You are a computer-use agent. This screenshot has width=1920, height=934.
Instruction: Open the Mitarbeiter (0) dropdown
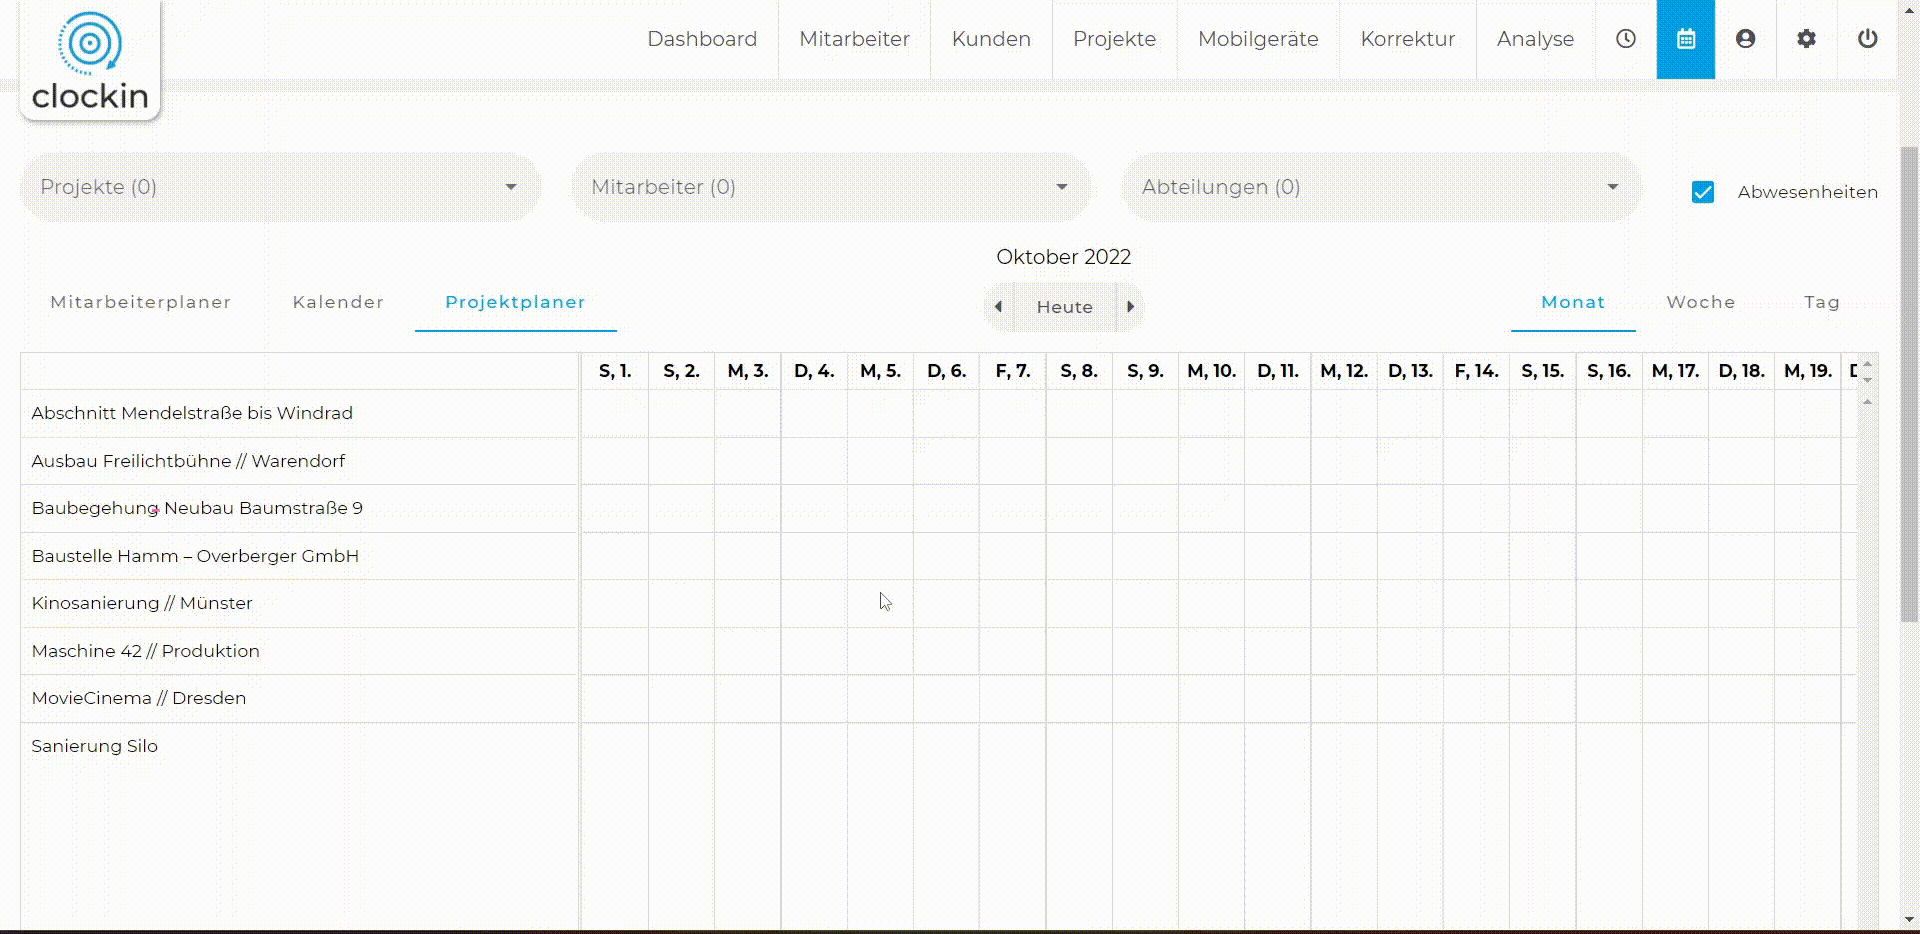[x=831, y=187]
